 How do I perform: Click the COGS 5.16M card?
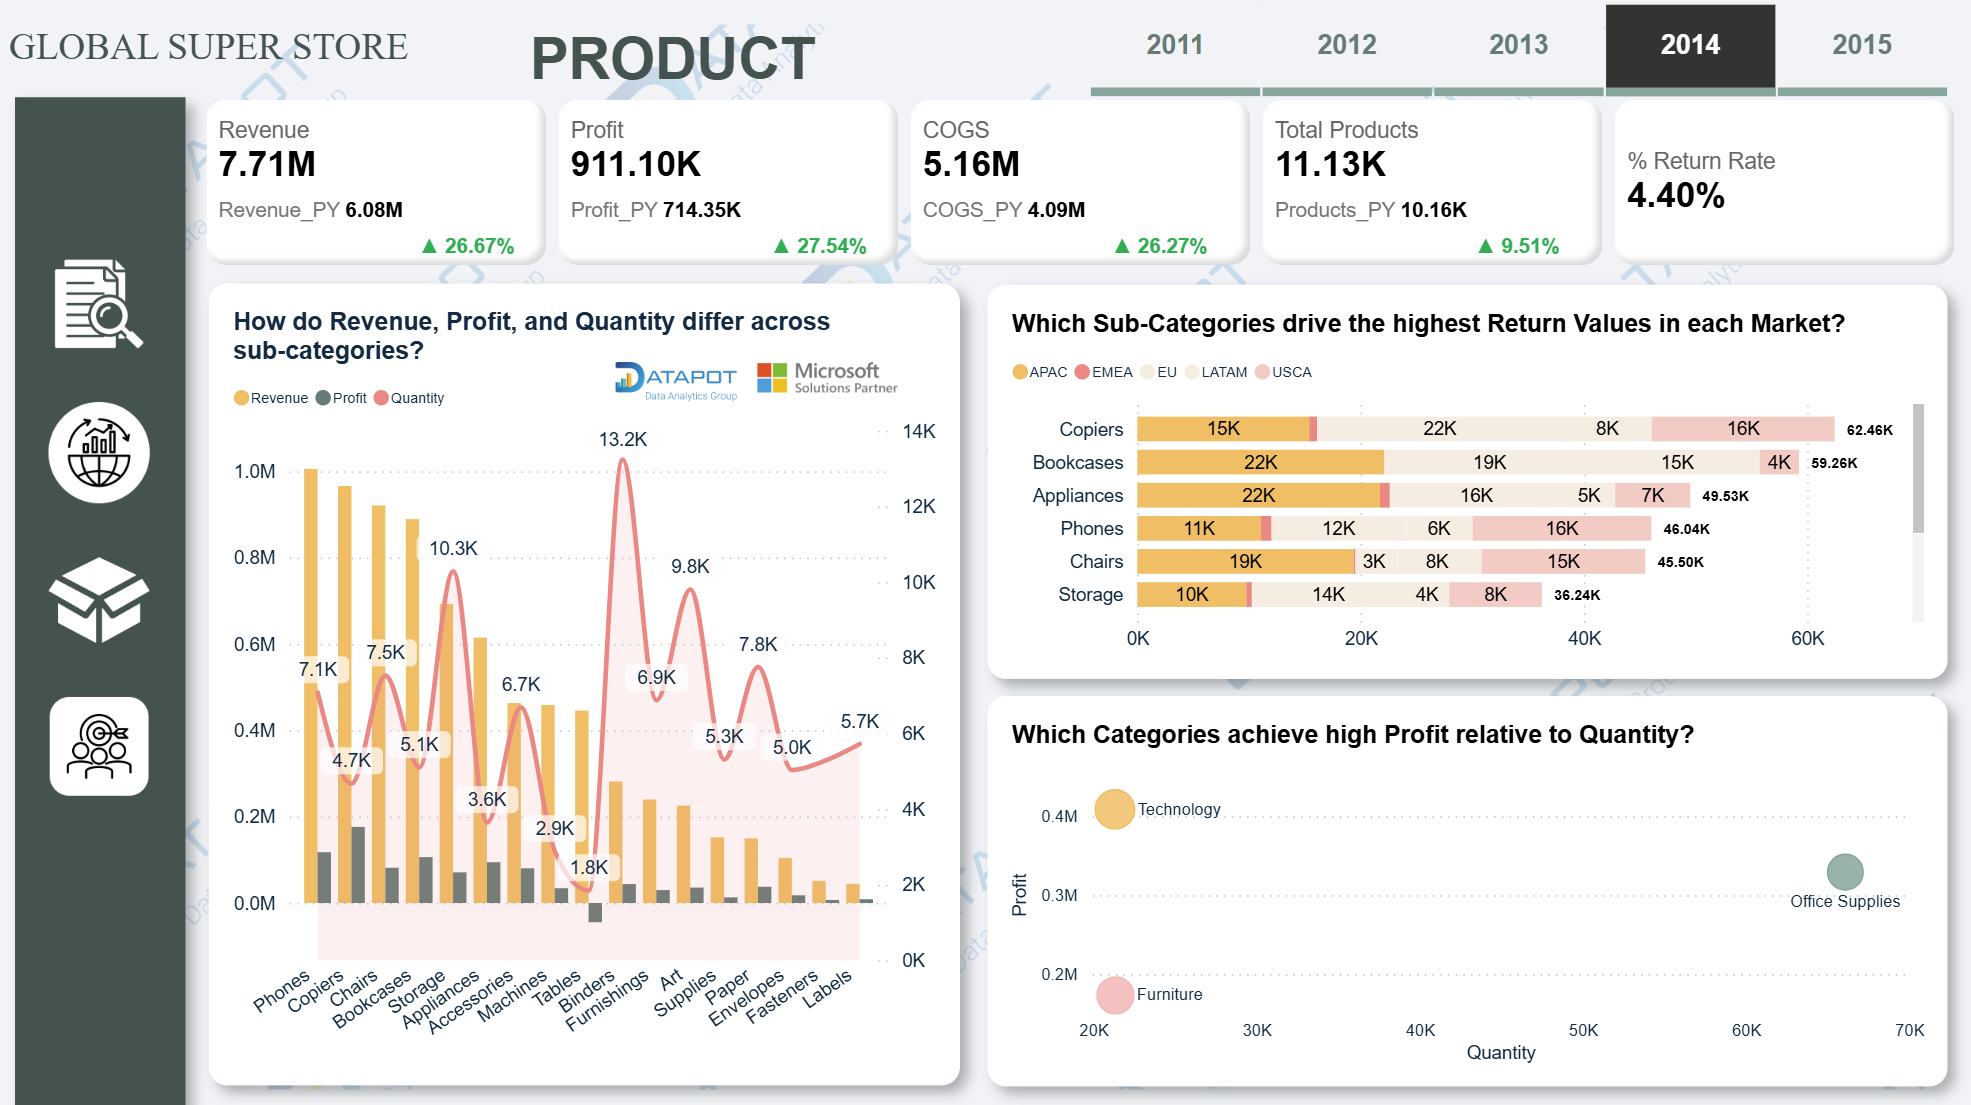(1079, 182)
